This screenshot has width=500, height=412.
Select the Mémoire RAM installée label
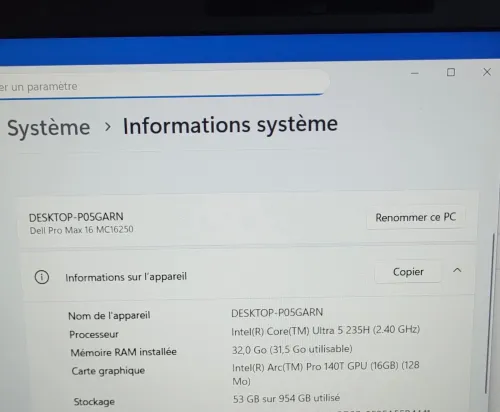pos(124,352)
